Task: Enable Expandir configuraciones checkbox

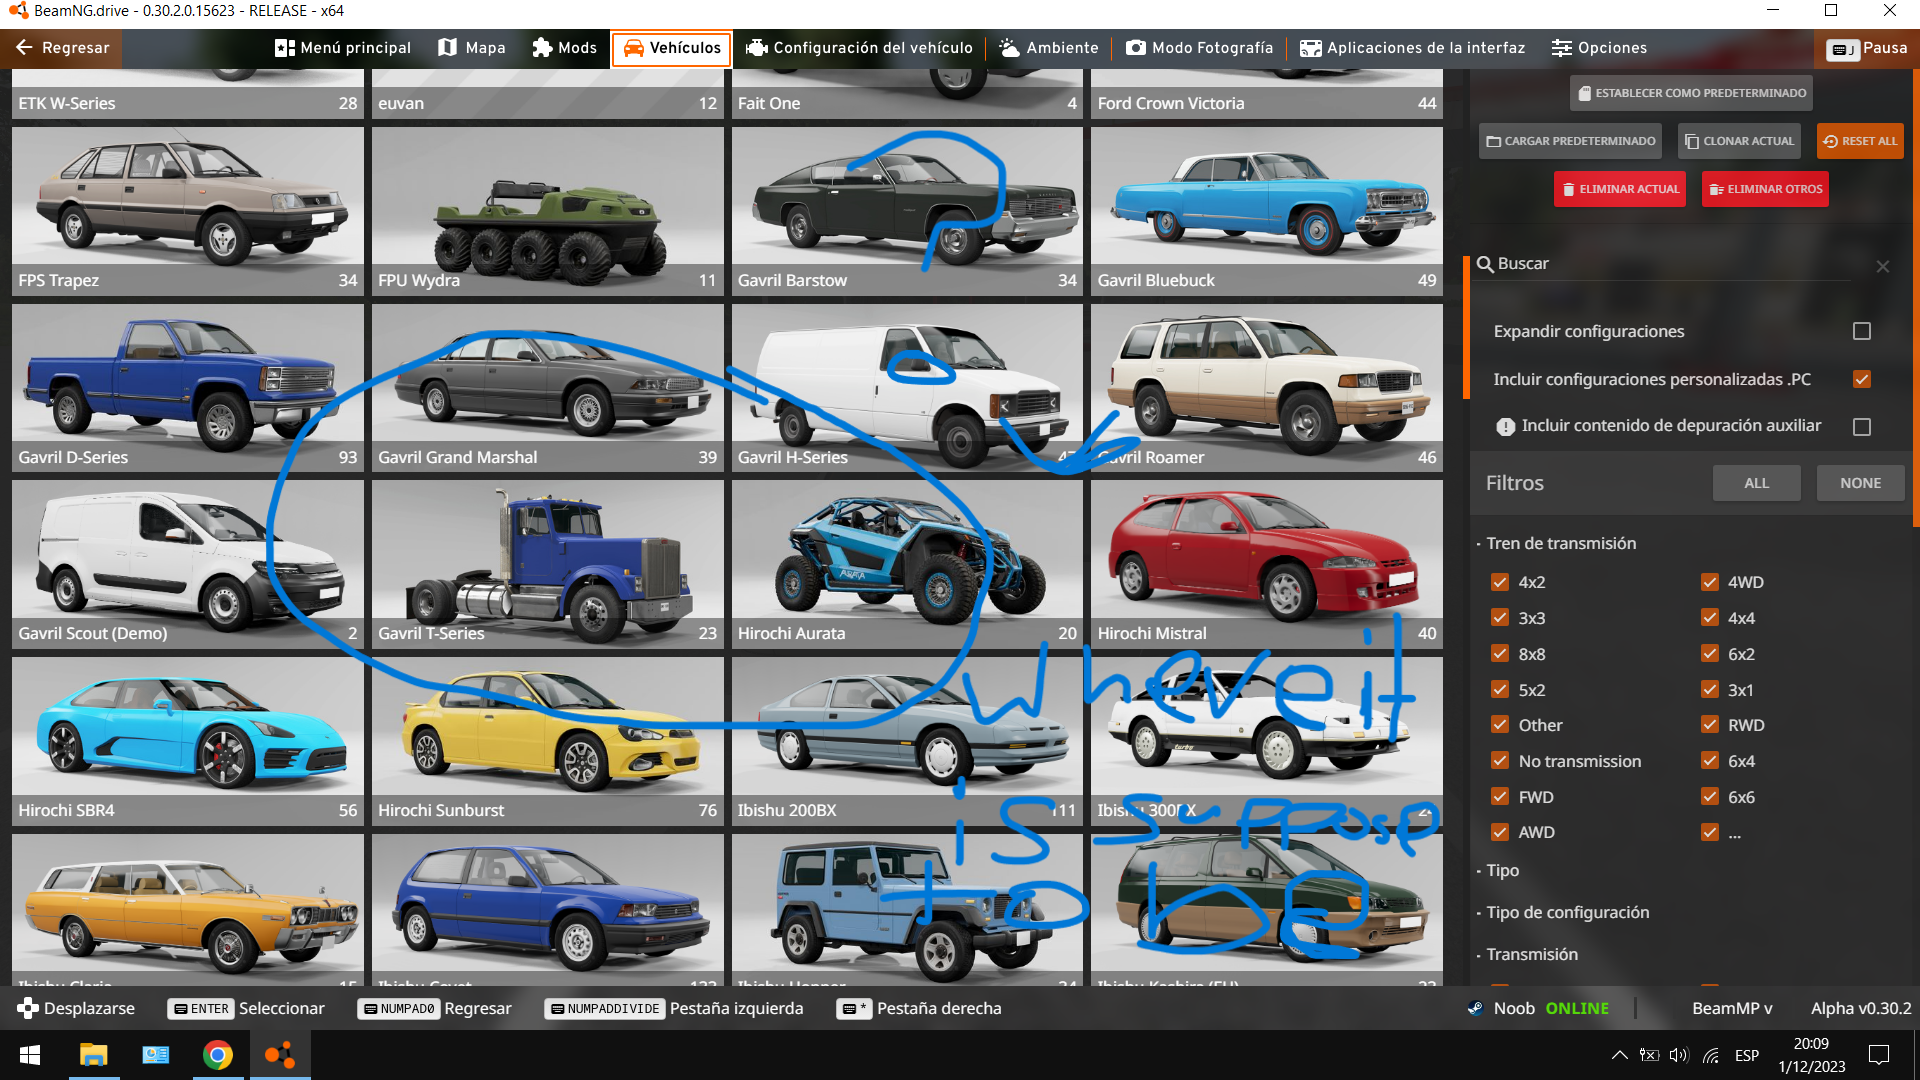Action: click(1861, 331)
